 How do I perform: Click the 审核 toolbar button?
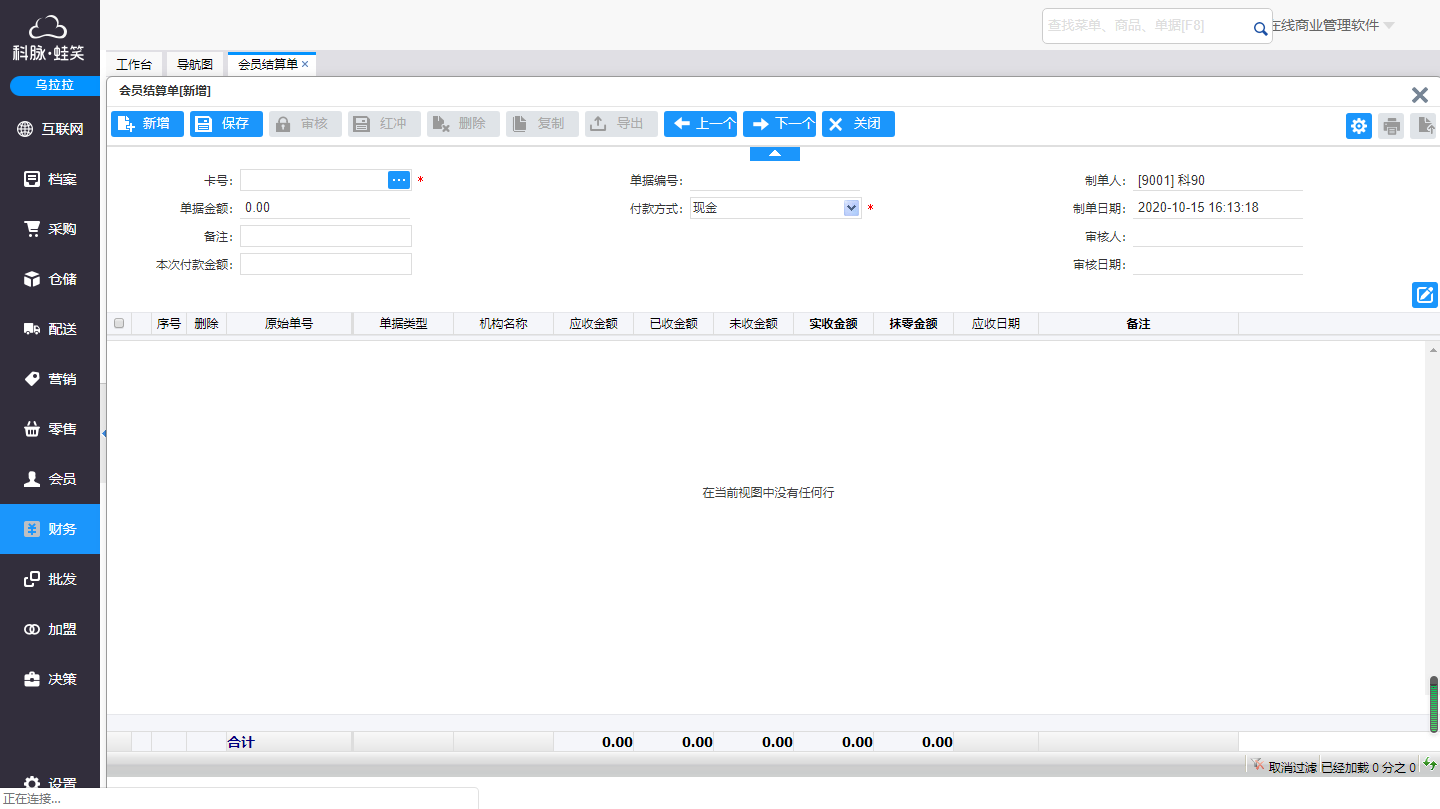(305, 124)
